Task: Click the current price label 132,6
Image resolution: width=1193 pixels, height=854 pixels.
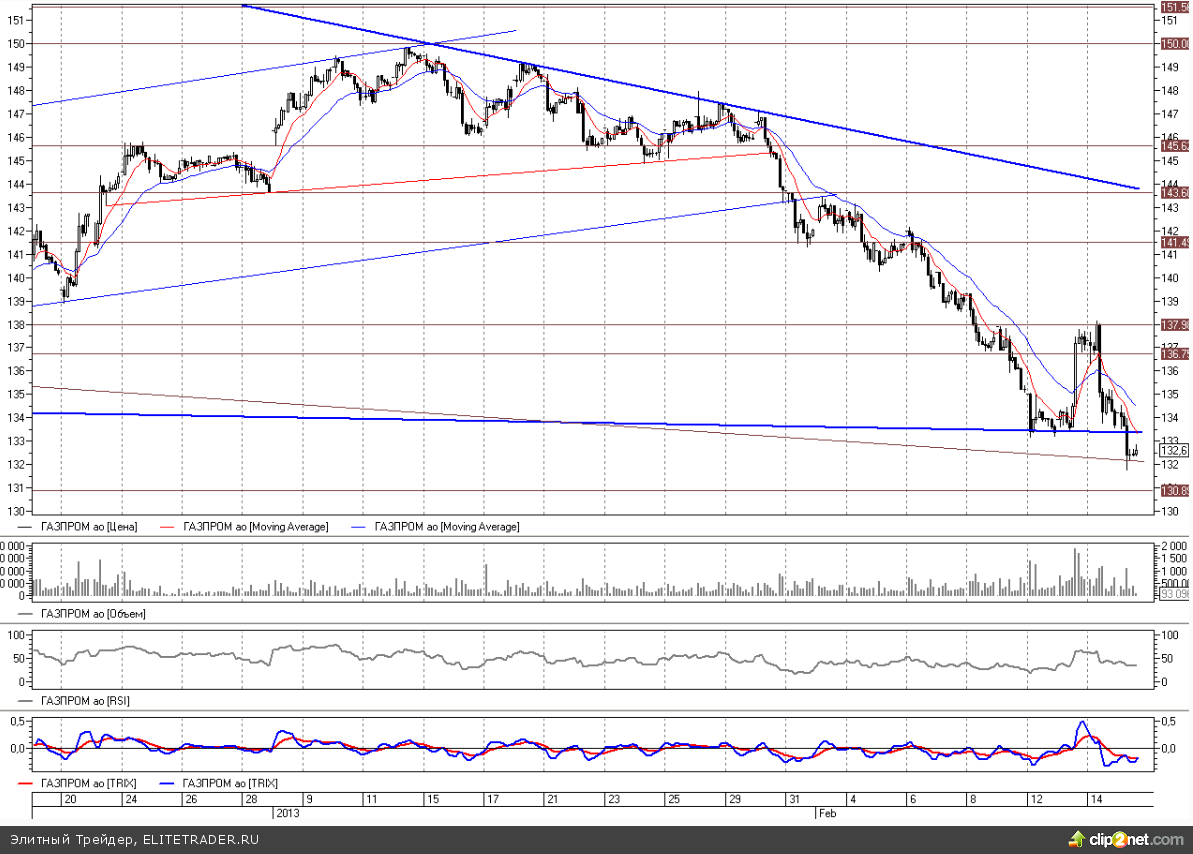Action: pyautogui.click(x=1173, y=450)
